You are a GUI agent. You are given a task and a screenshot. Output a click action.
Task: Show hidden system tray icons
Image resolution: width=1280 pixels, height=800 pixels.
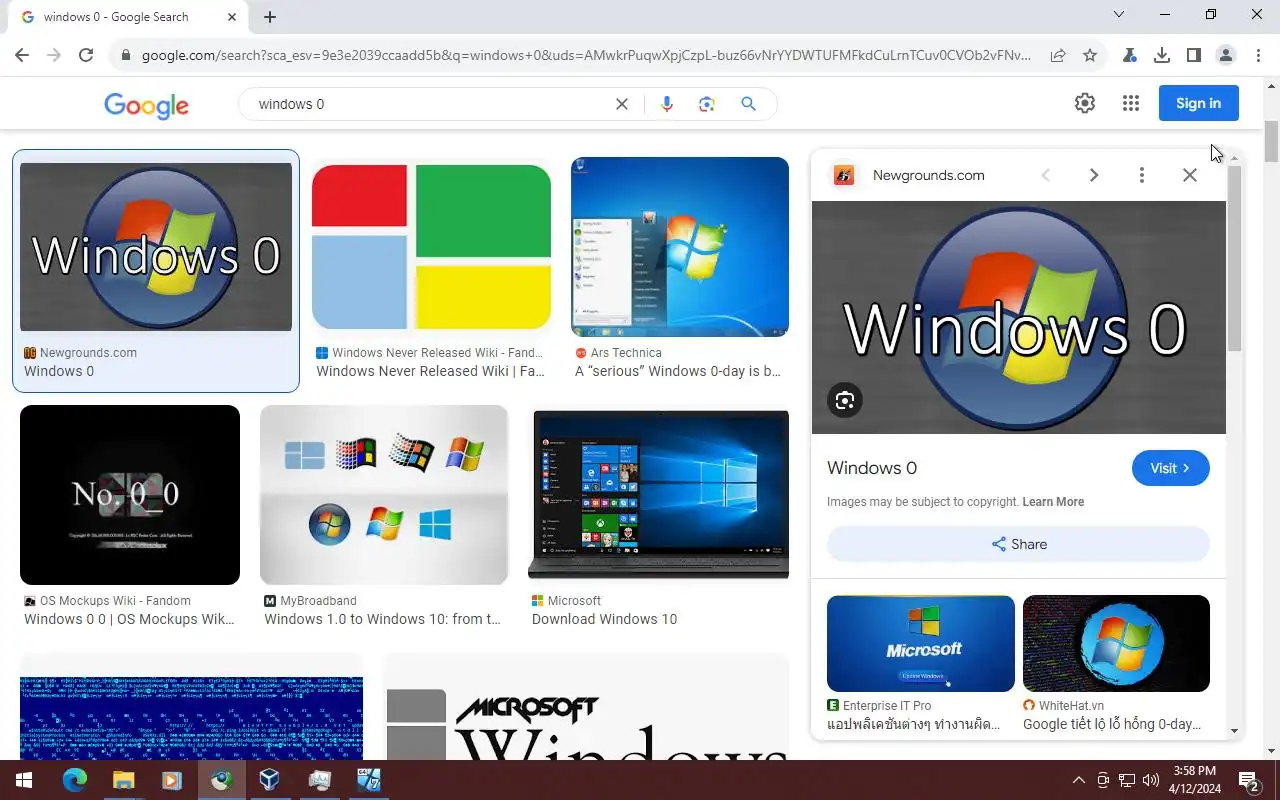[1078, 780]
